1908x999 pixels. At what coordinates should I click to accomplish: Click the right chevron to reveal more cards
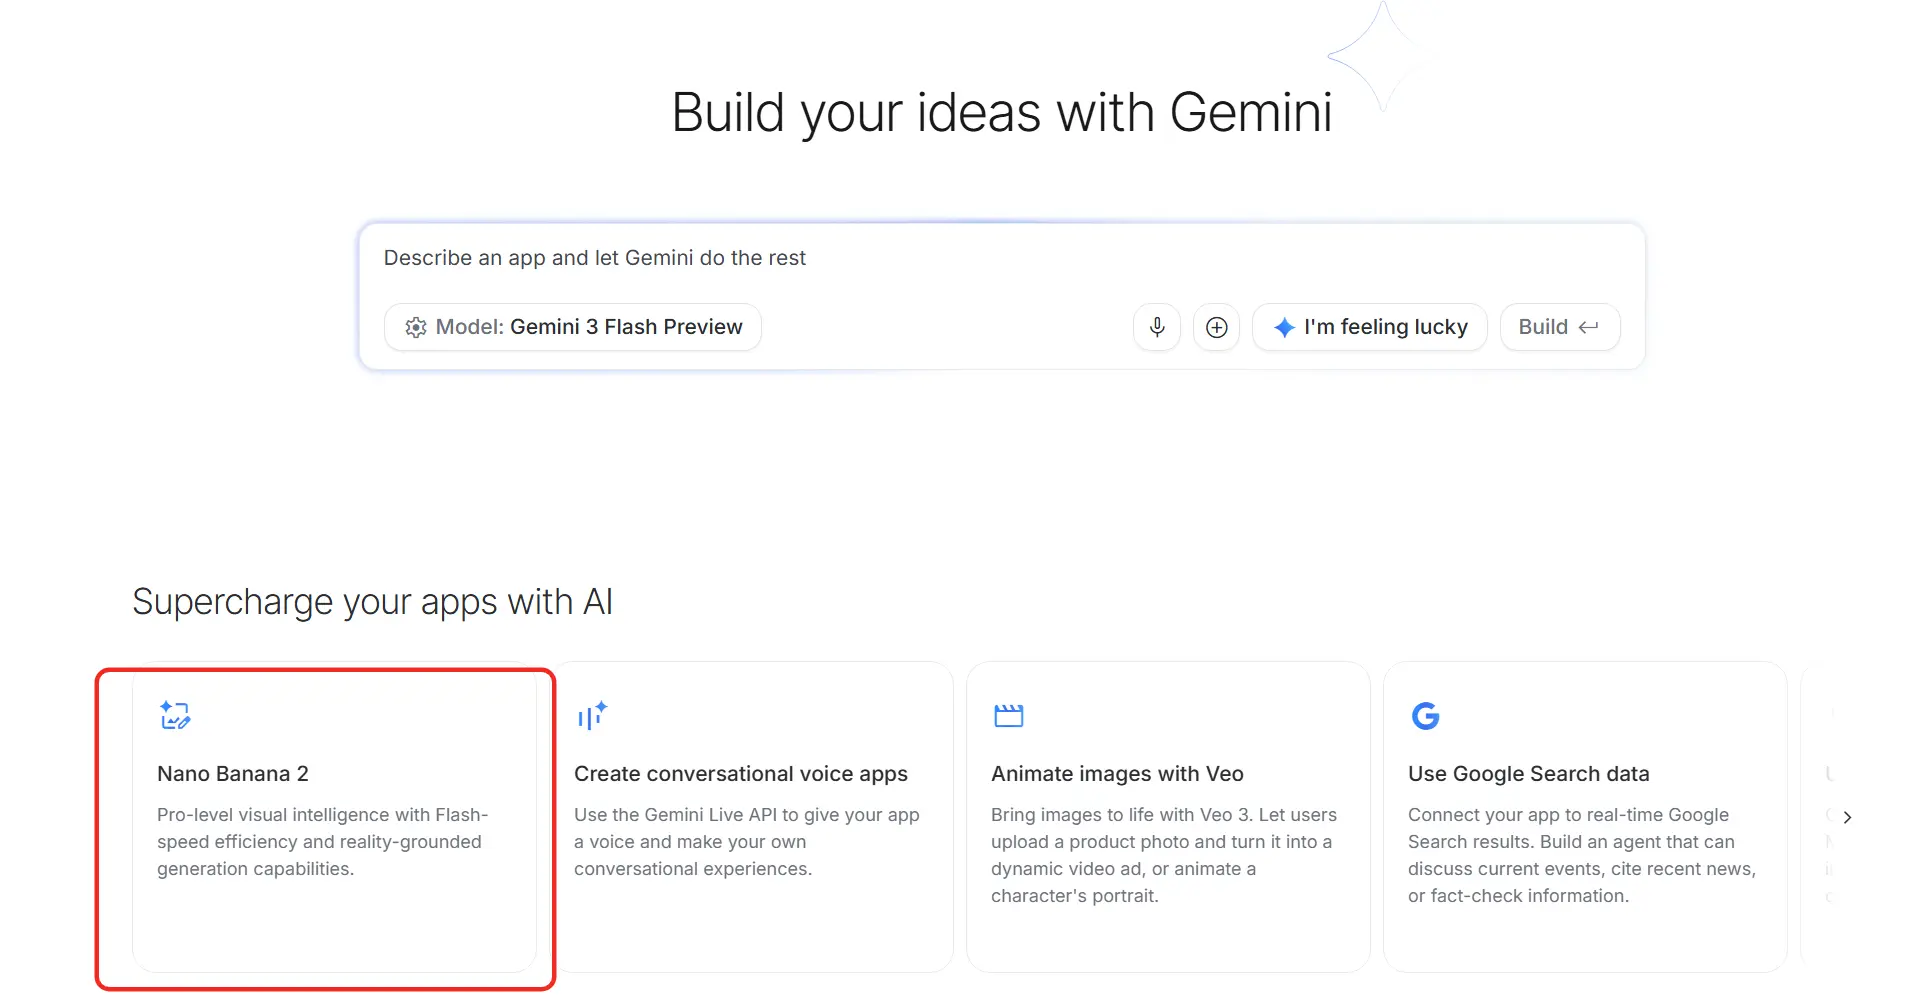pyautogui.click(x=1847, y=816)
